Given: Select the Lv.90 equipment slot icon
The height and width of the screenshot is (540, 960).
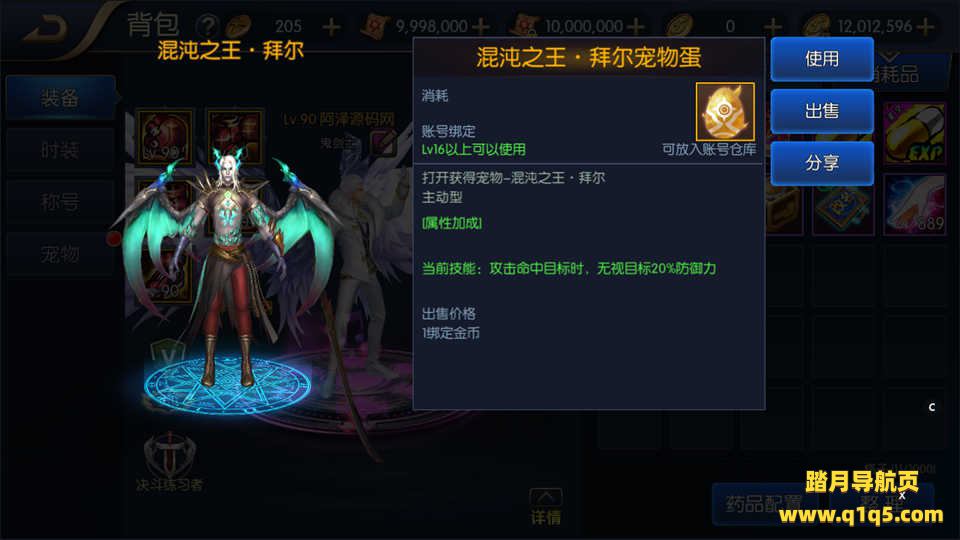Looking at the screenshot, I should [x=165, y=137].
